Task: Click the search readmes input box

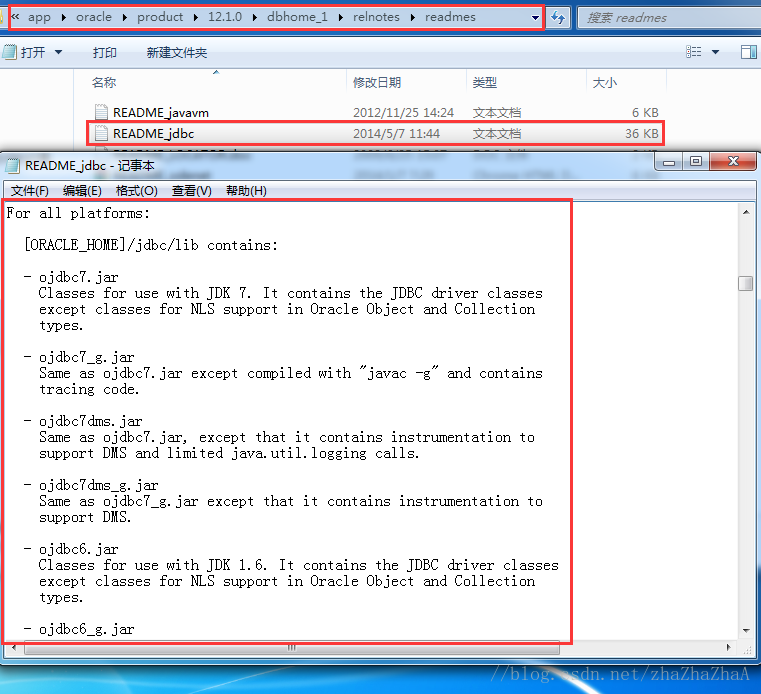Action: [669, 18]
